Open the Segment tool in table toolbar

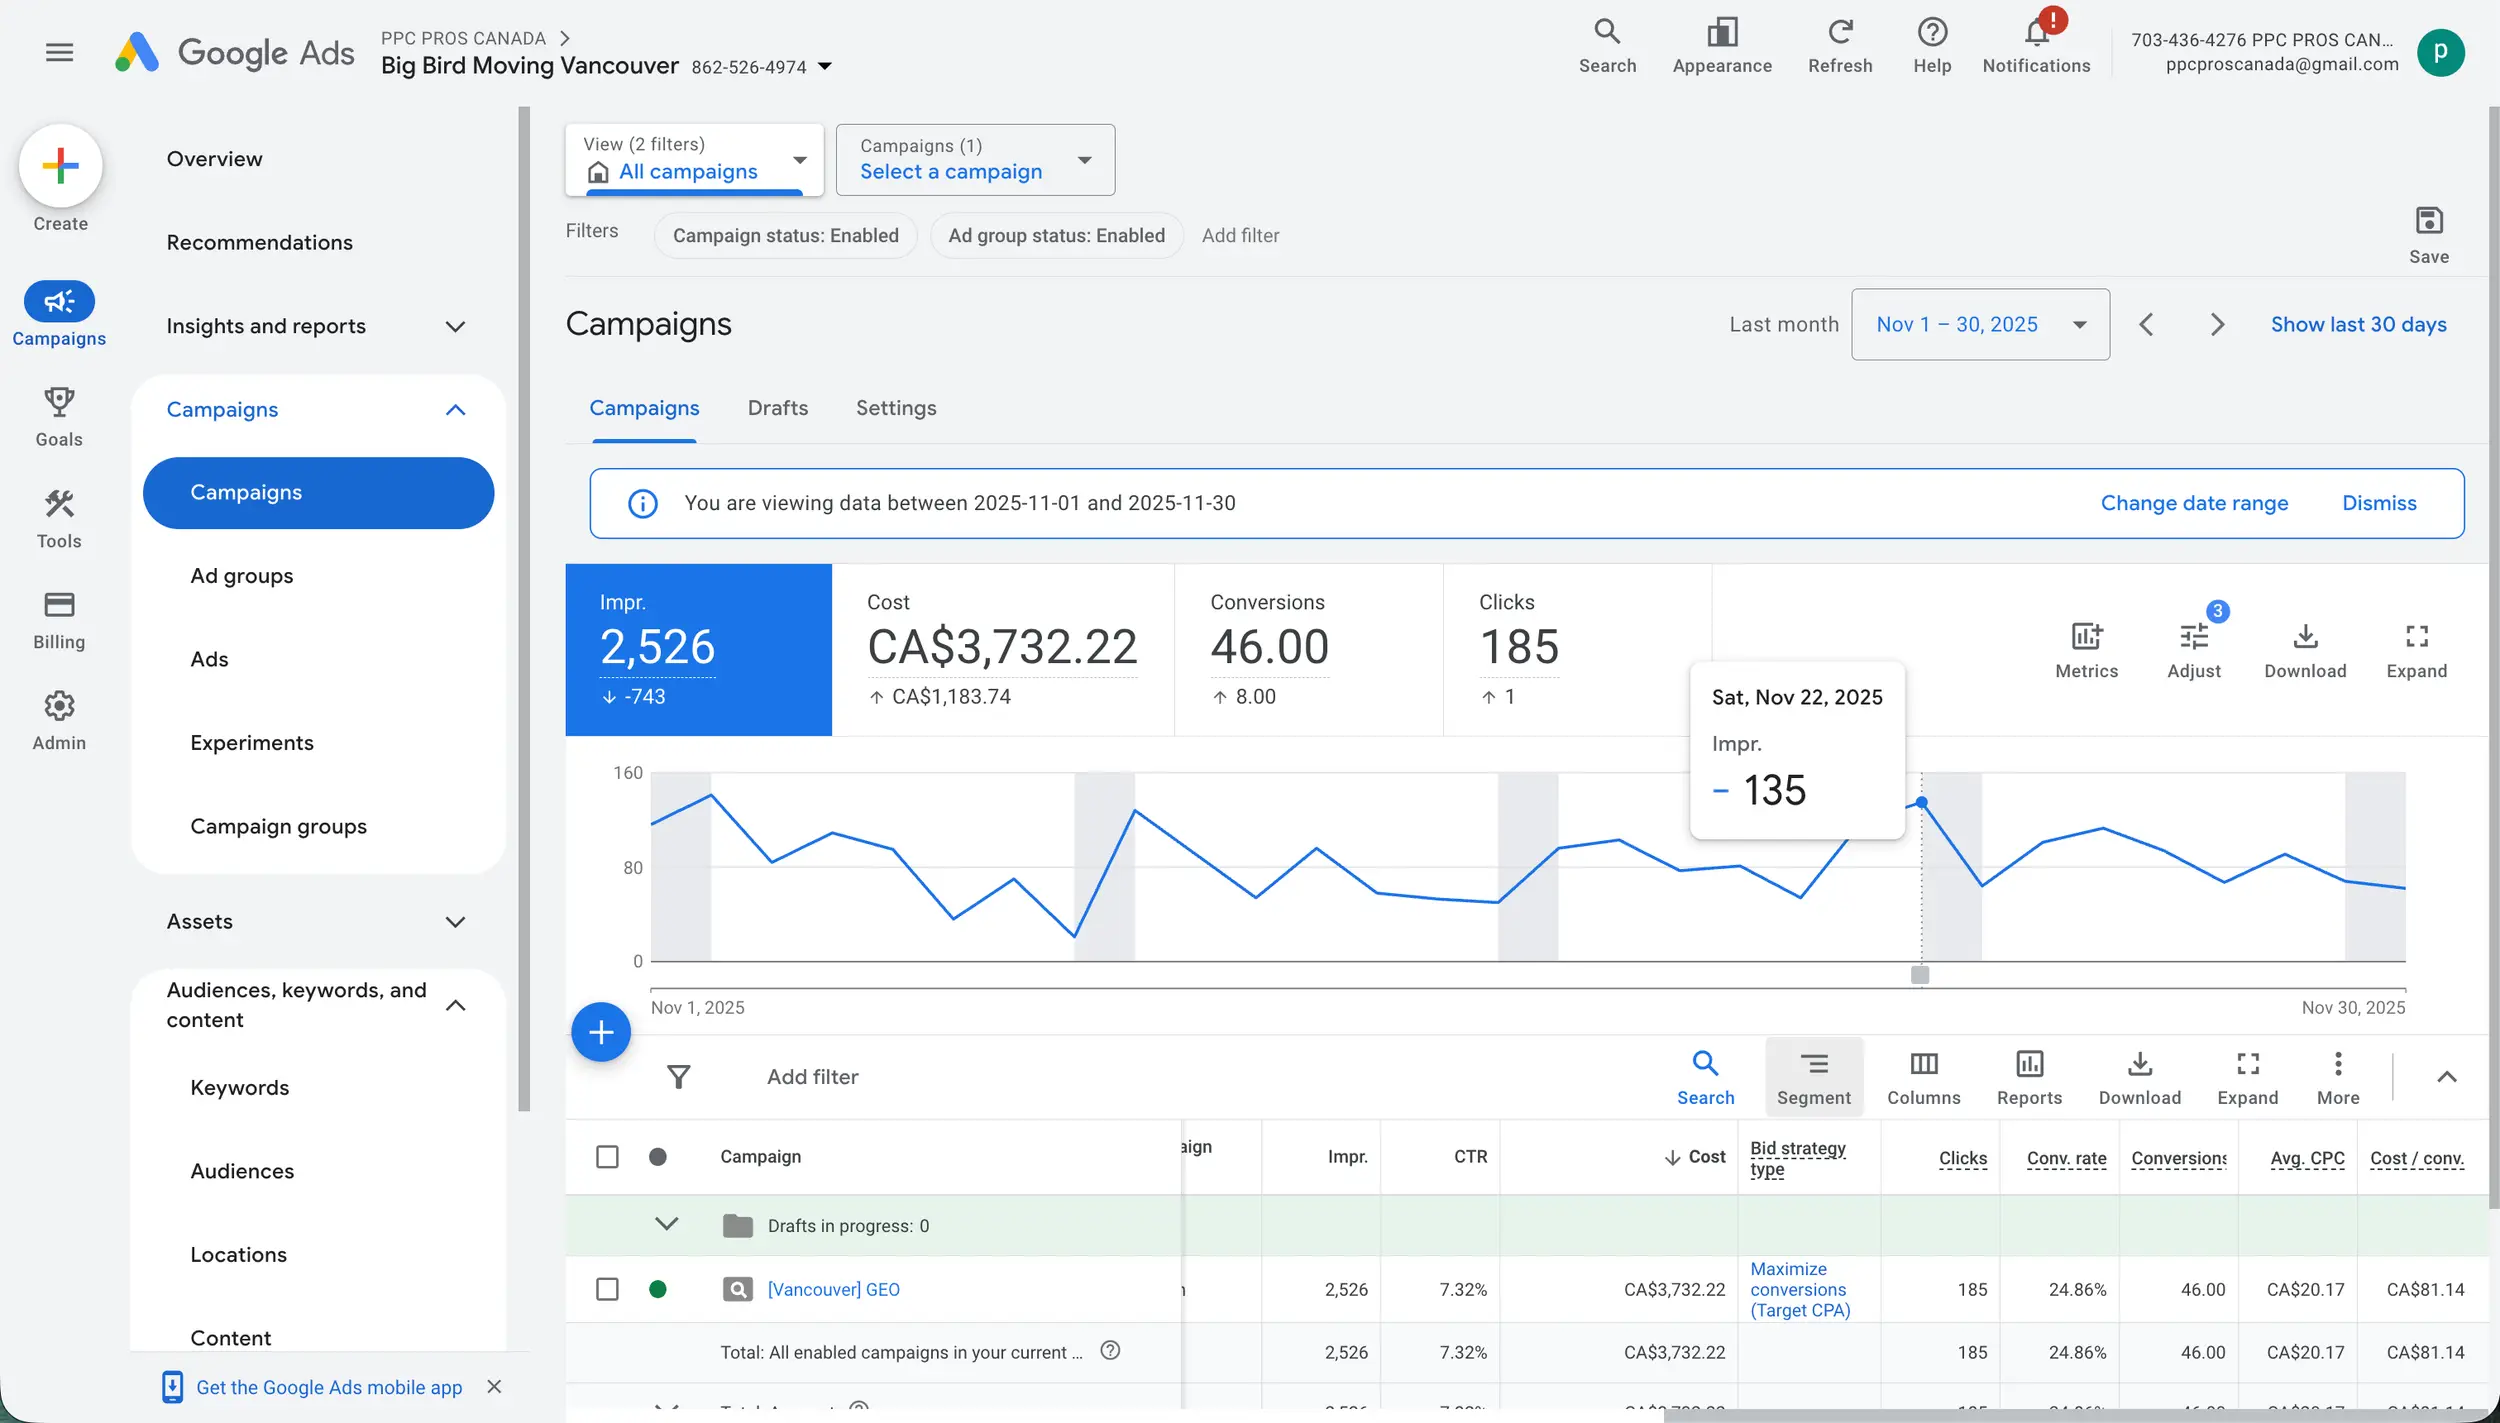[x=1813, y=1076]
